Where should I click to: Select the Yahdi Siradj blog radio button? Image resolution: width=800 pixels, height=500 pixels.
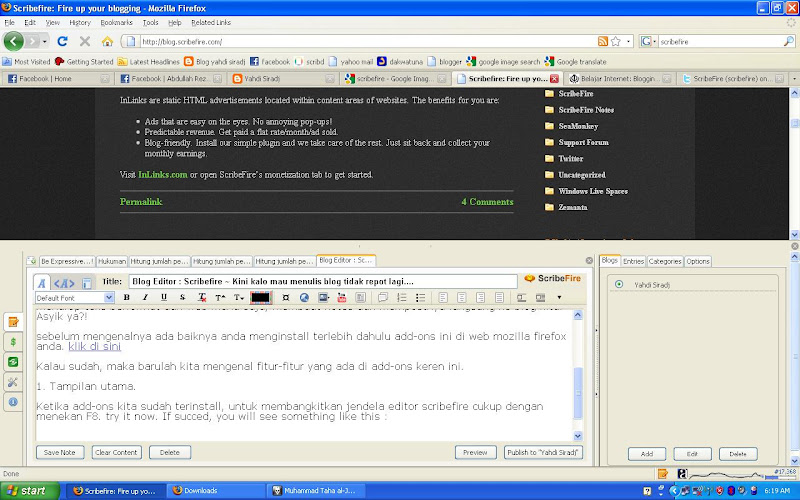point(619,284)
